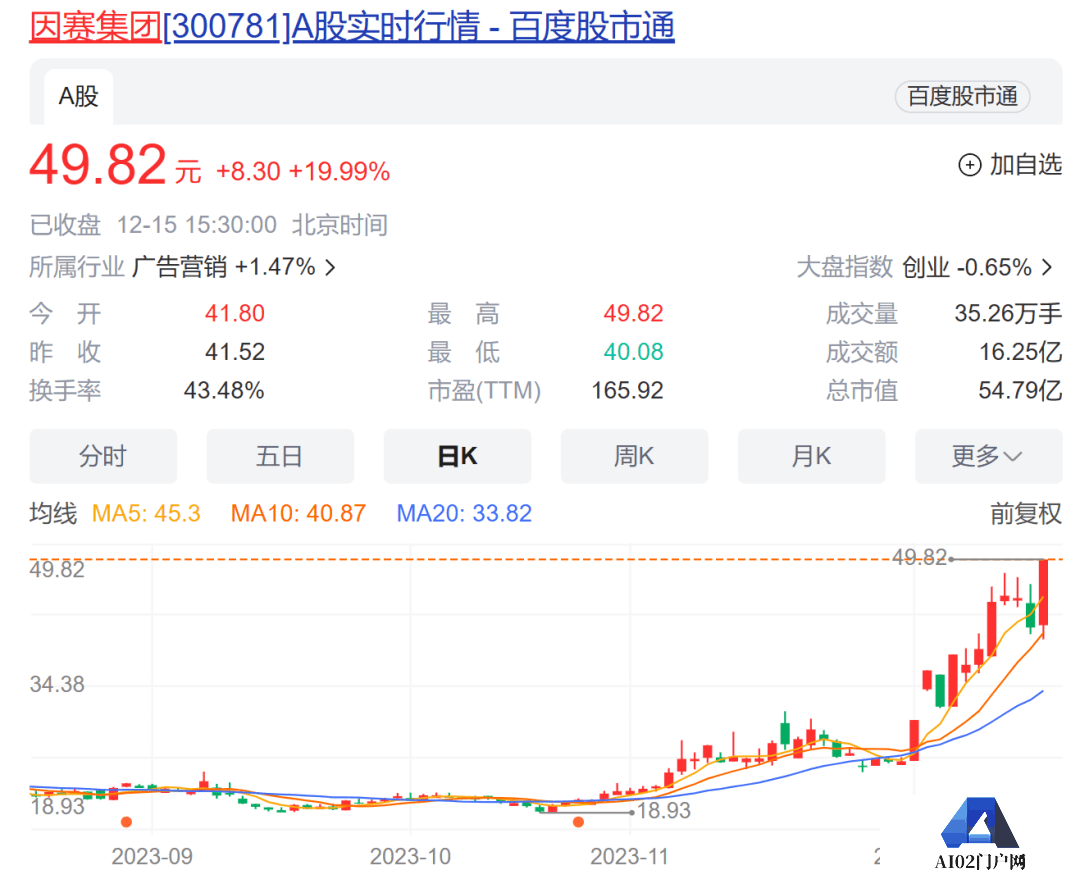Click the 成交额 value 16.25亿
Viewport: 1080px width, 870px height.
coord(1020,352)
